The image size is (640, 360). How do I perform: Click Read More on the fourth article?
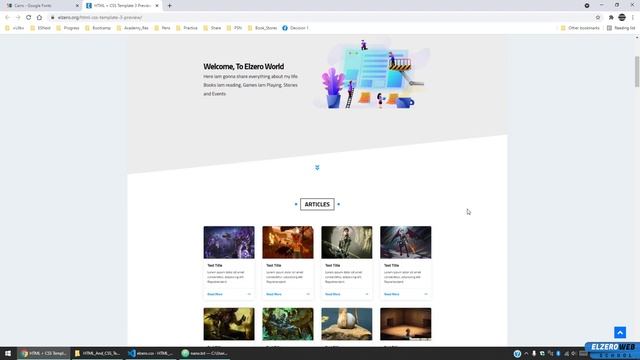pyautogui.click(x=391, y=294)
